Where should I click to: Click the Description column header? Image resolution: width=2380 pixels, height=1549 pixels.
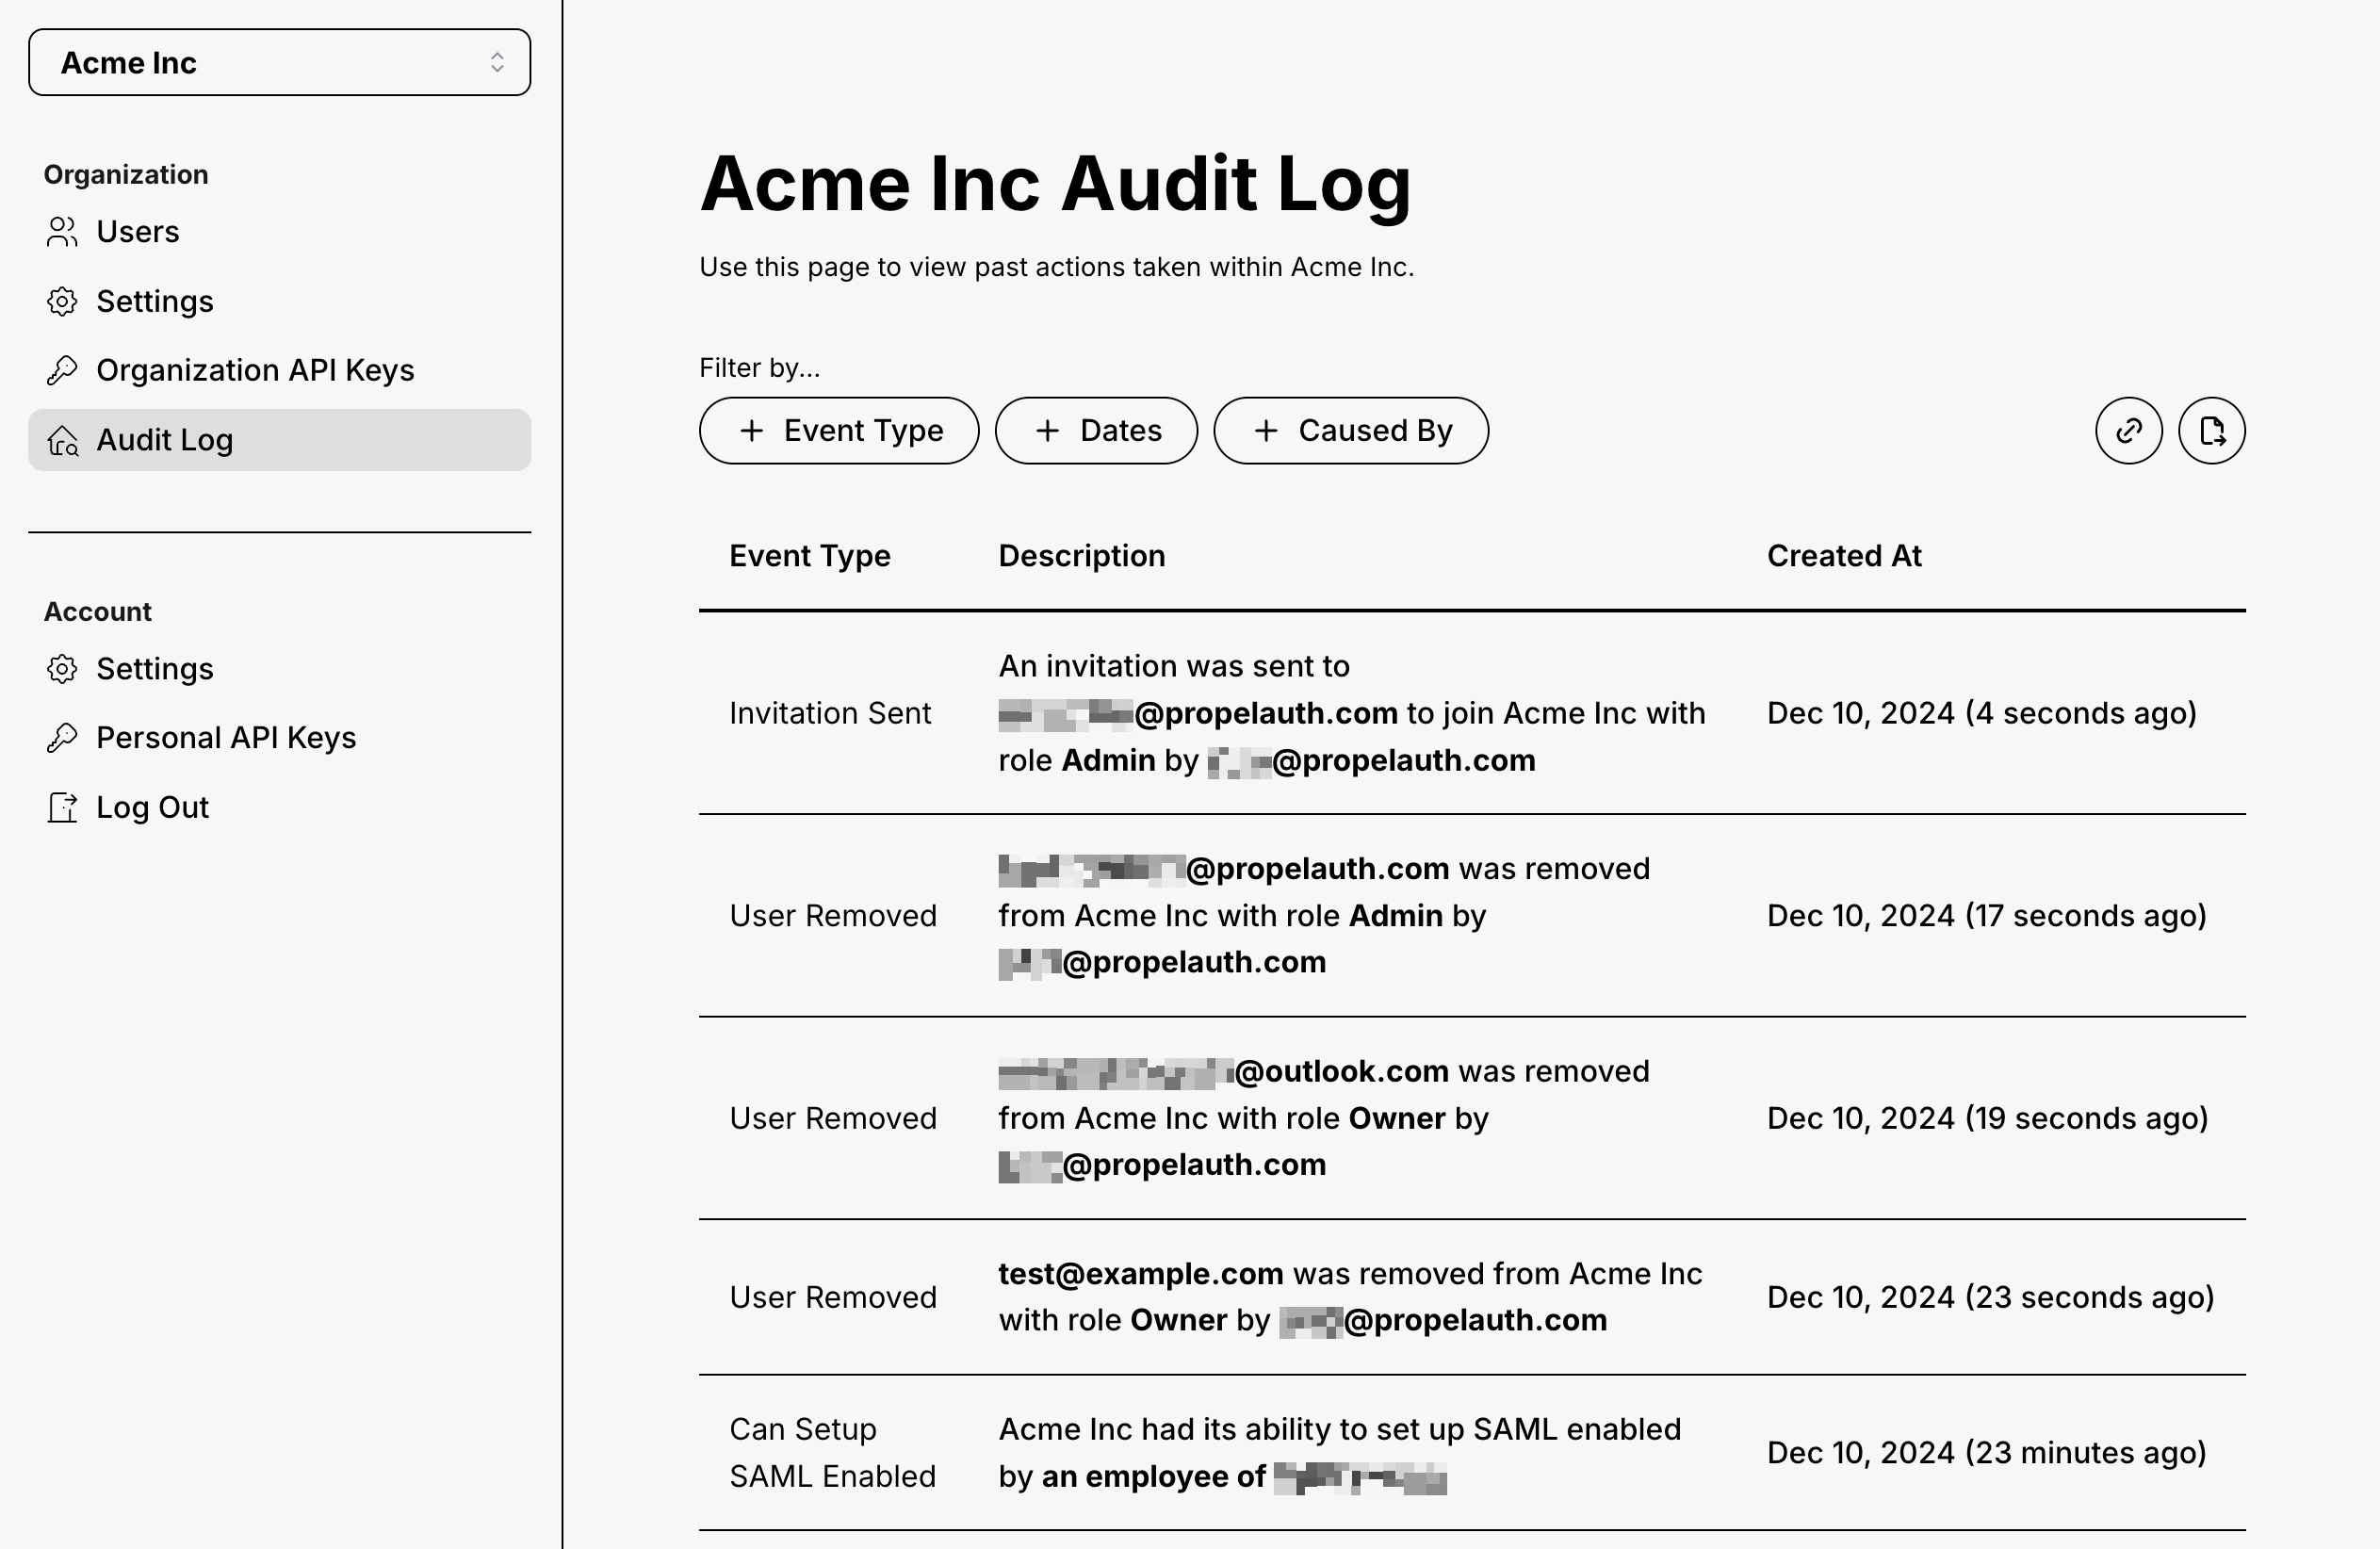(1082, 556)
